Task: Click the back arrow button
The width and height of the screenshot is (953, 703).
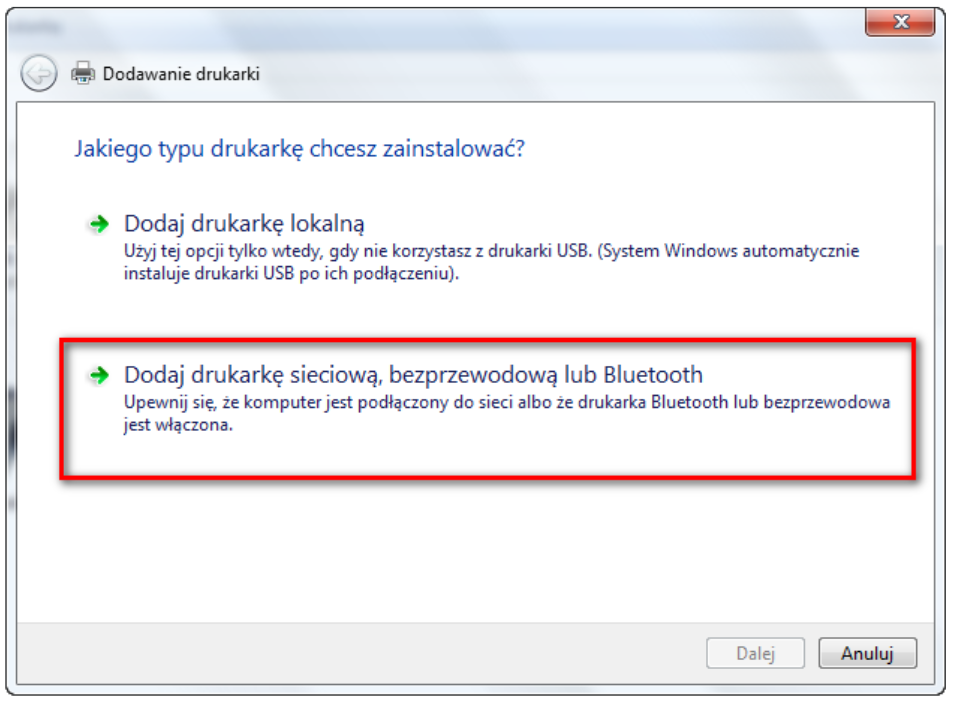Action: pos(38,74)
